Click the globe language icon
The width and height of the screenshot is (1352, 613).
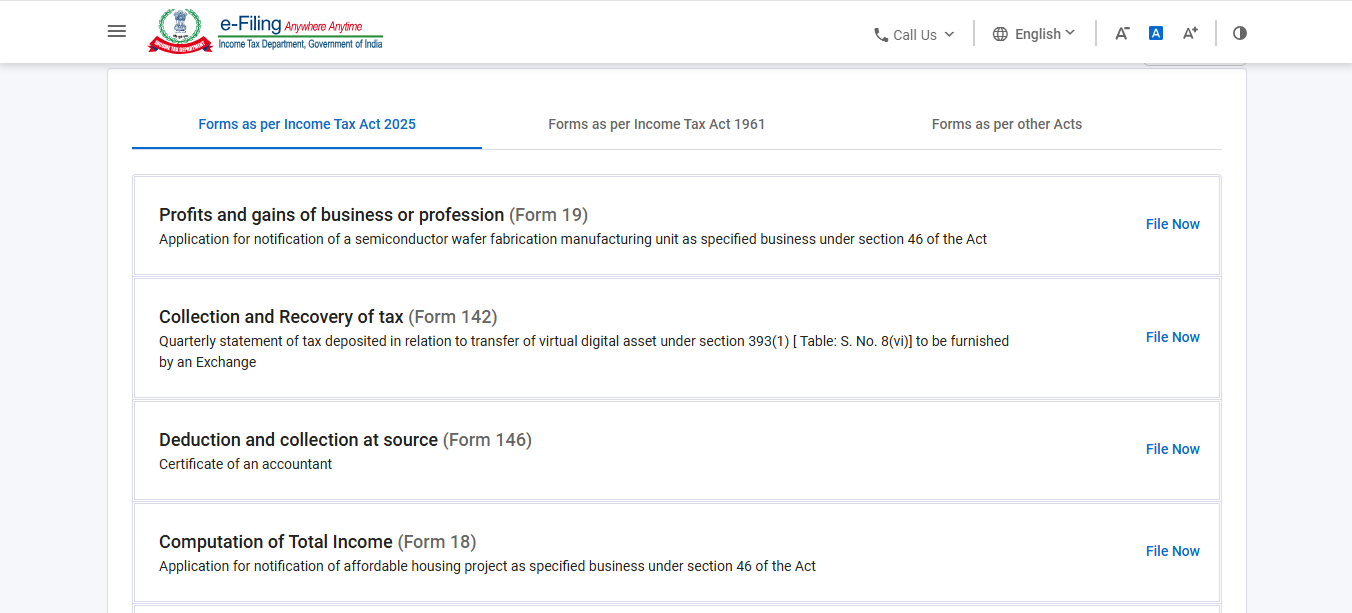pyautogui.click(x=1000, y=34)
